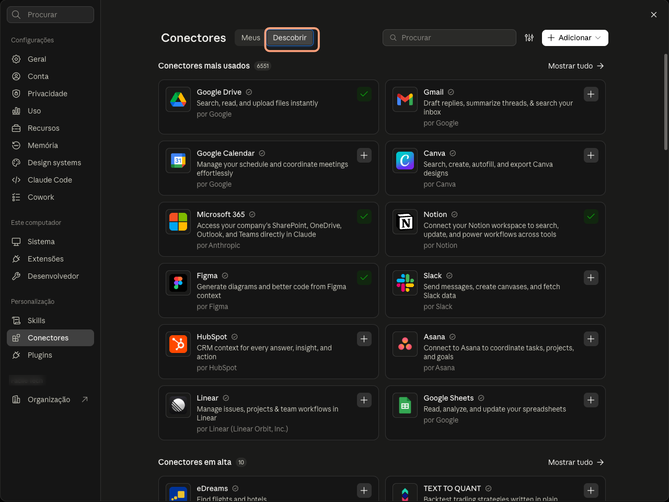Select Conectores in the sidebar
Viewport: 669px width, 502px height.
pos(50,338)
